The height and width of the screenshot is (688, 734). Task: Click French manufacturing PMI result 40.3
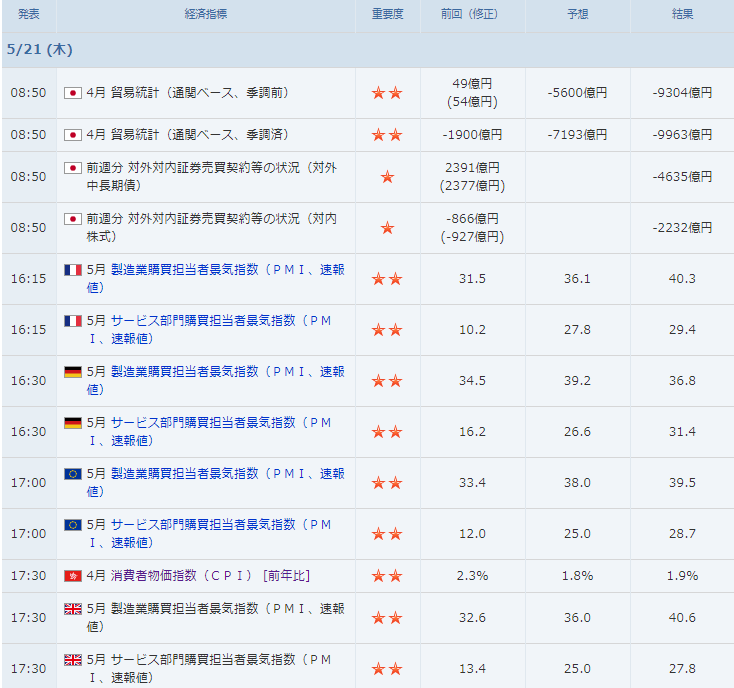coord(682,278)
